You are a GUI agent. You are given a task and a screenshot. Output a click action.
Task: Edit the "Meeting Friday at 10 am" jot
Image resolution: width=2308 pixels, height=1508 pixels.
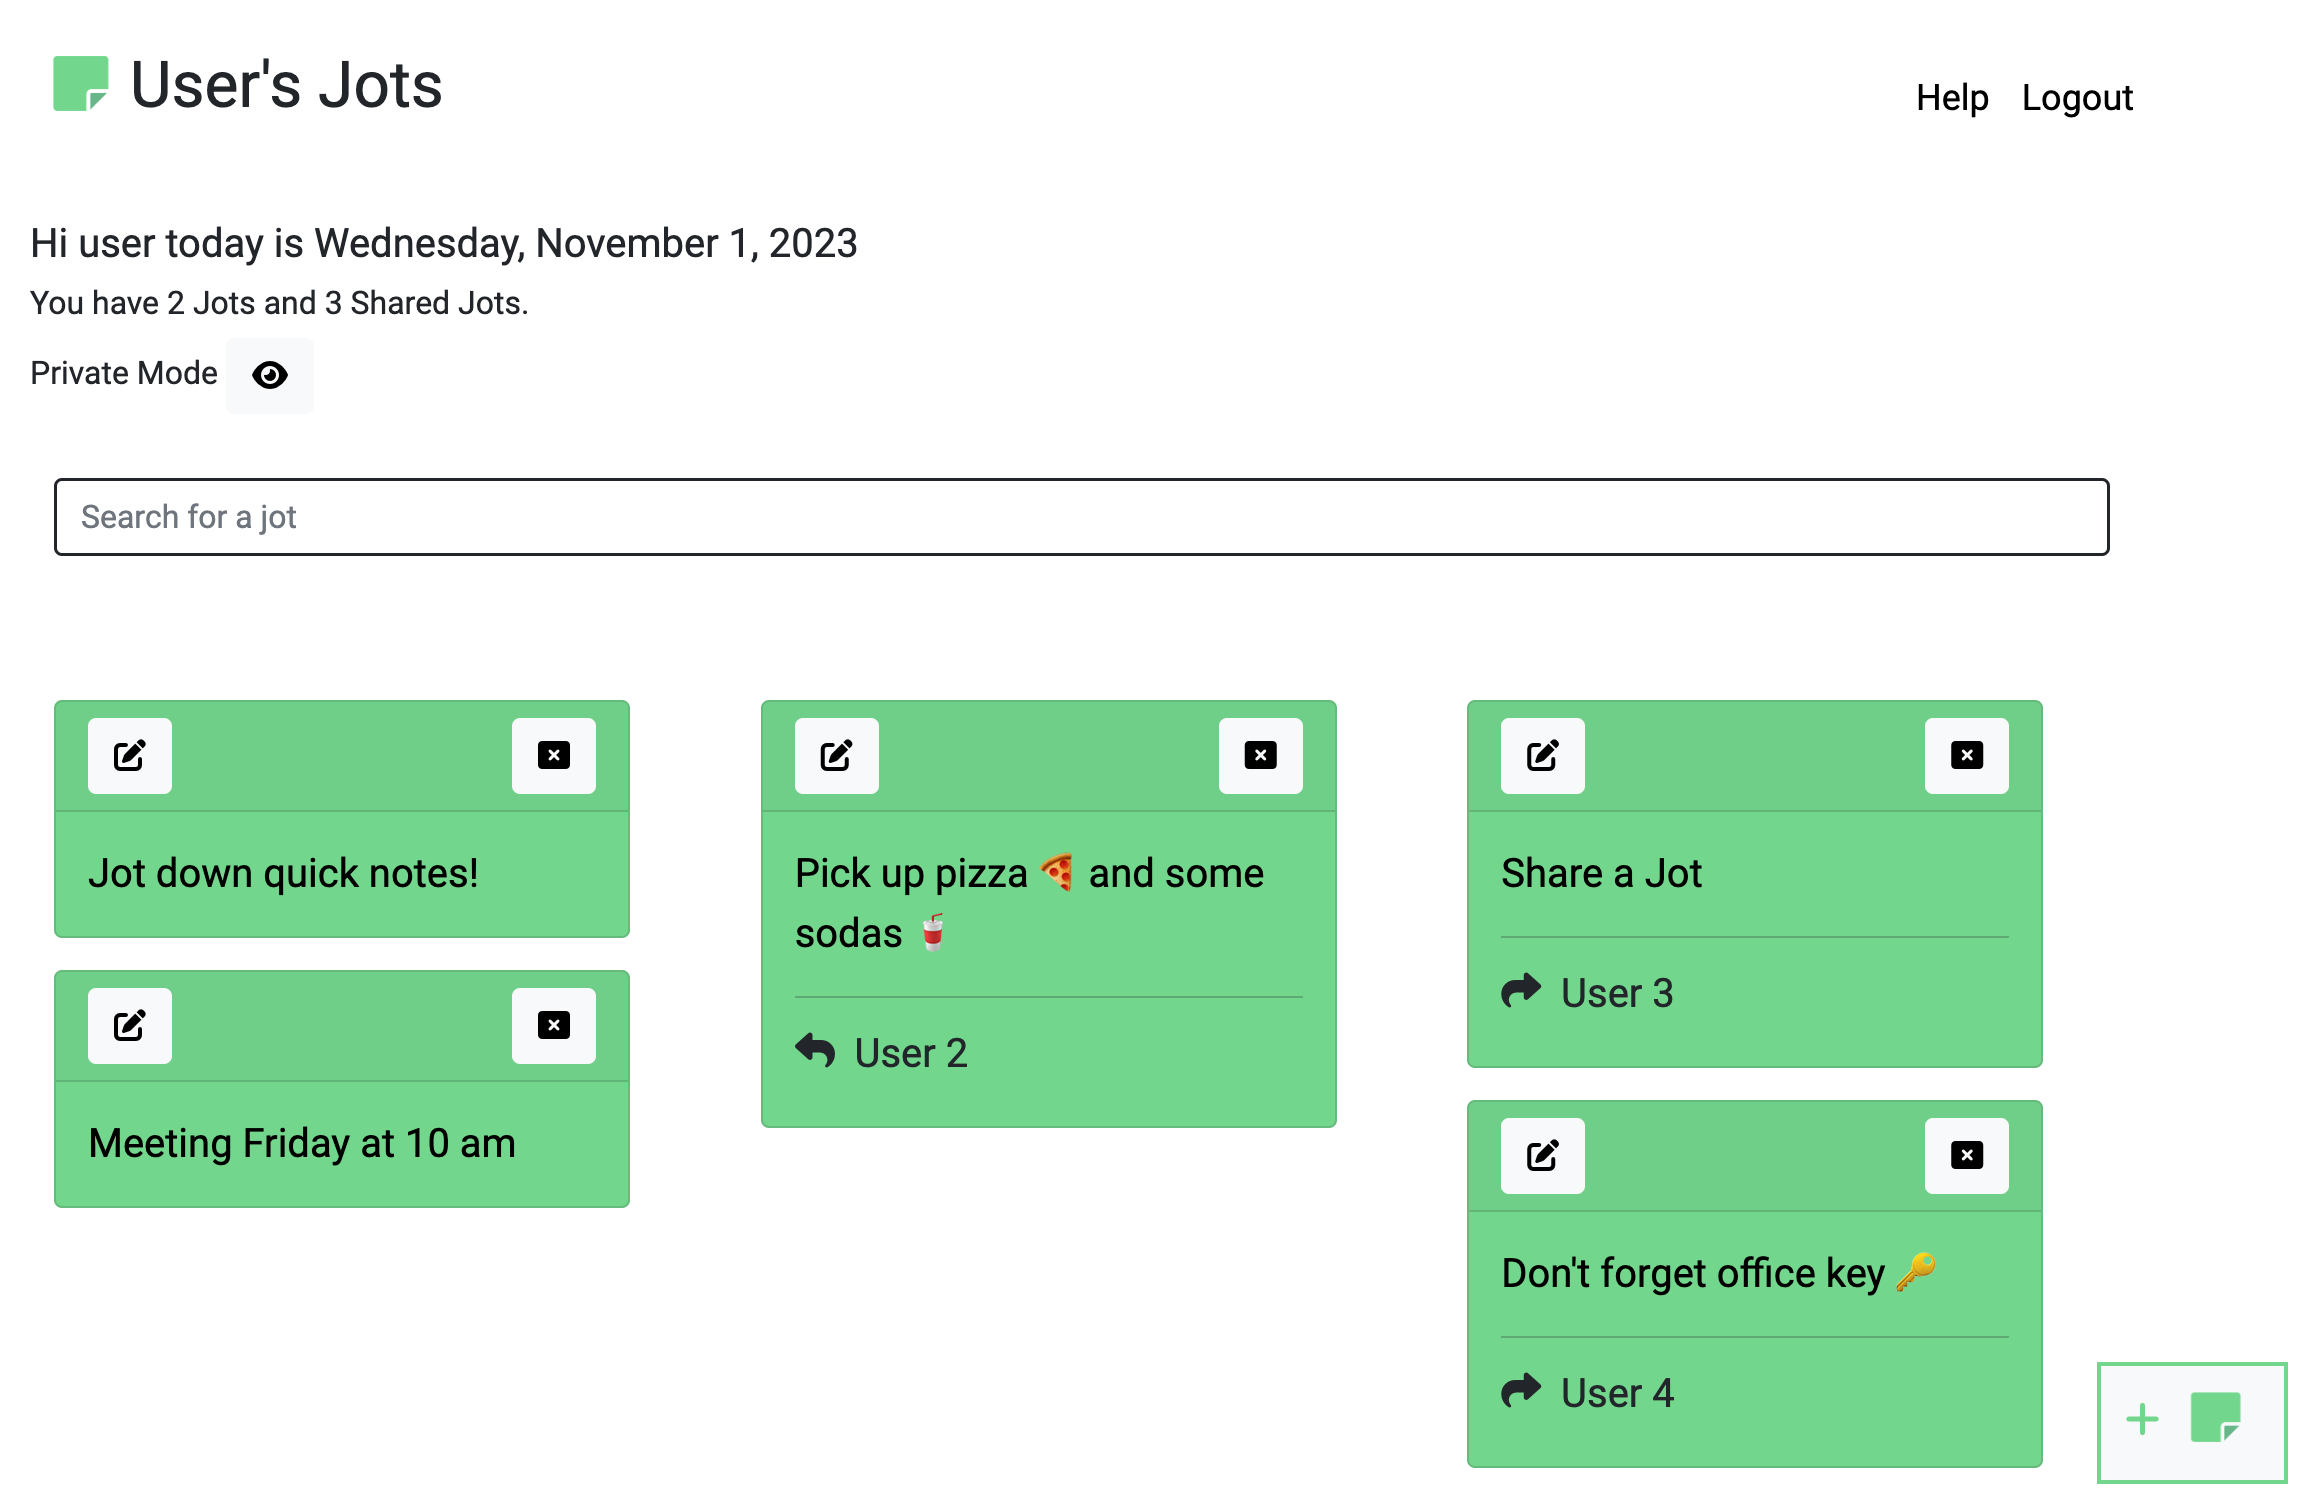click(x=130, y=1026)
